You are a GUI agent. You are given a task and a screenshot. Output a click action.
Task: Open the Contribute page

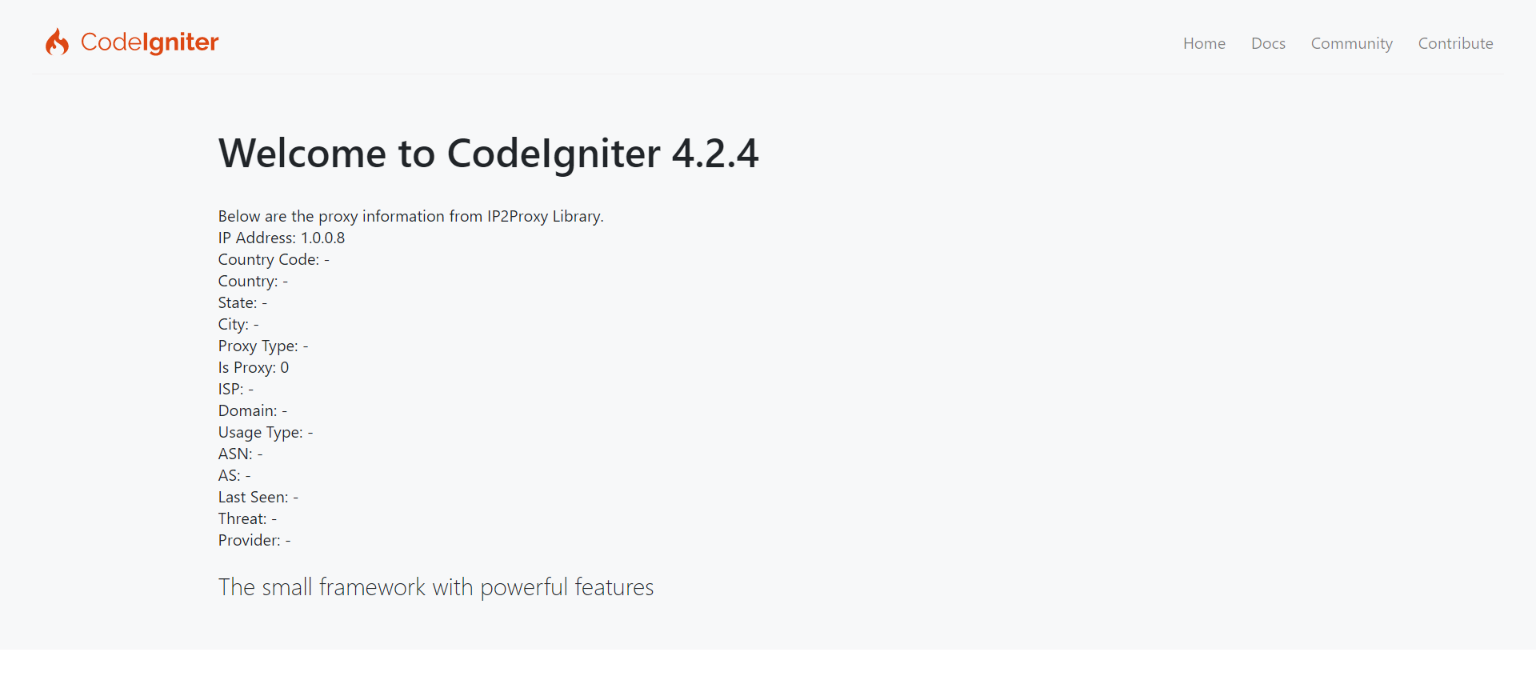pos(1455,43)
